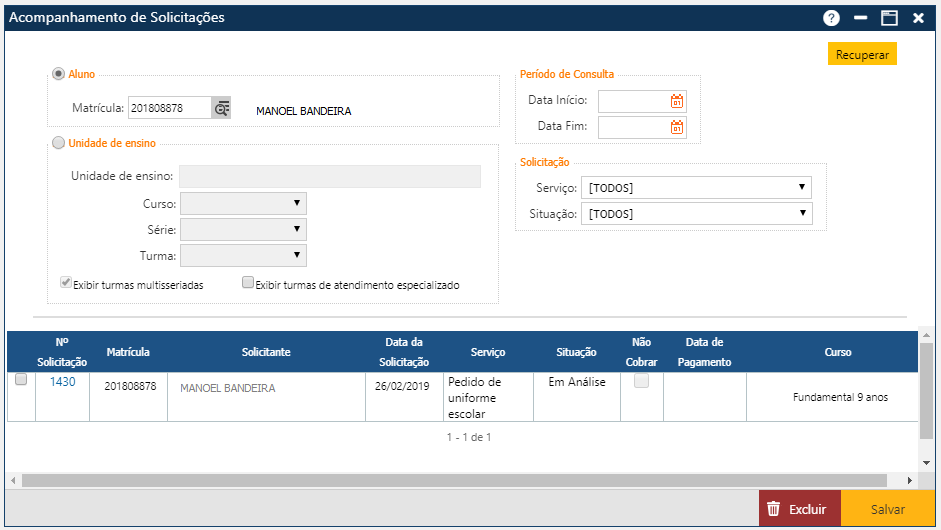
Task: Click the Matrícula input field
Action: (x=170, y=108)
